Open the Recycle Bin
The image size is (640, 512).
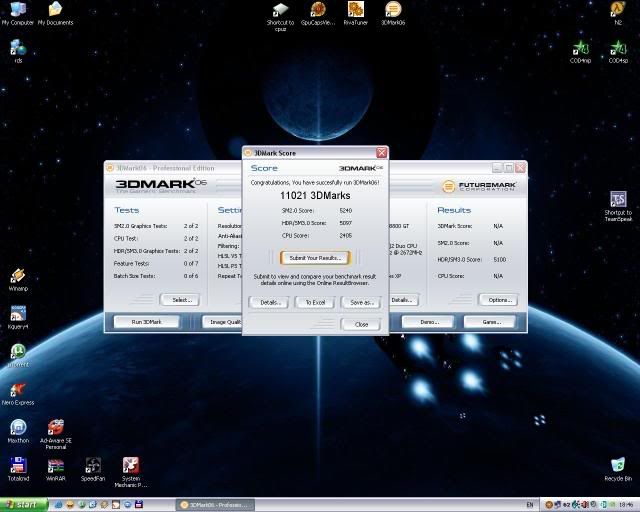618,465
